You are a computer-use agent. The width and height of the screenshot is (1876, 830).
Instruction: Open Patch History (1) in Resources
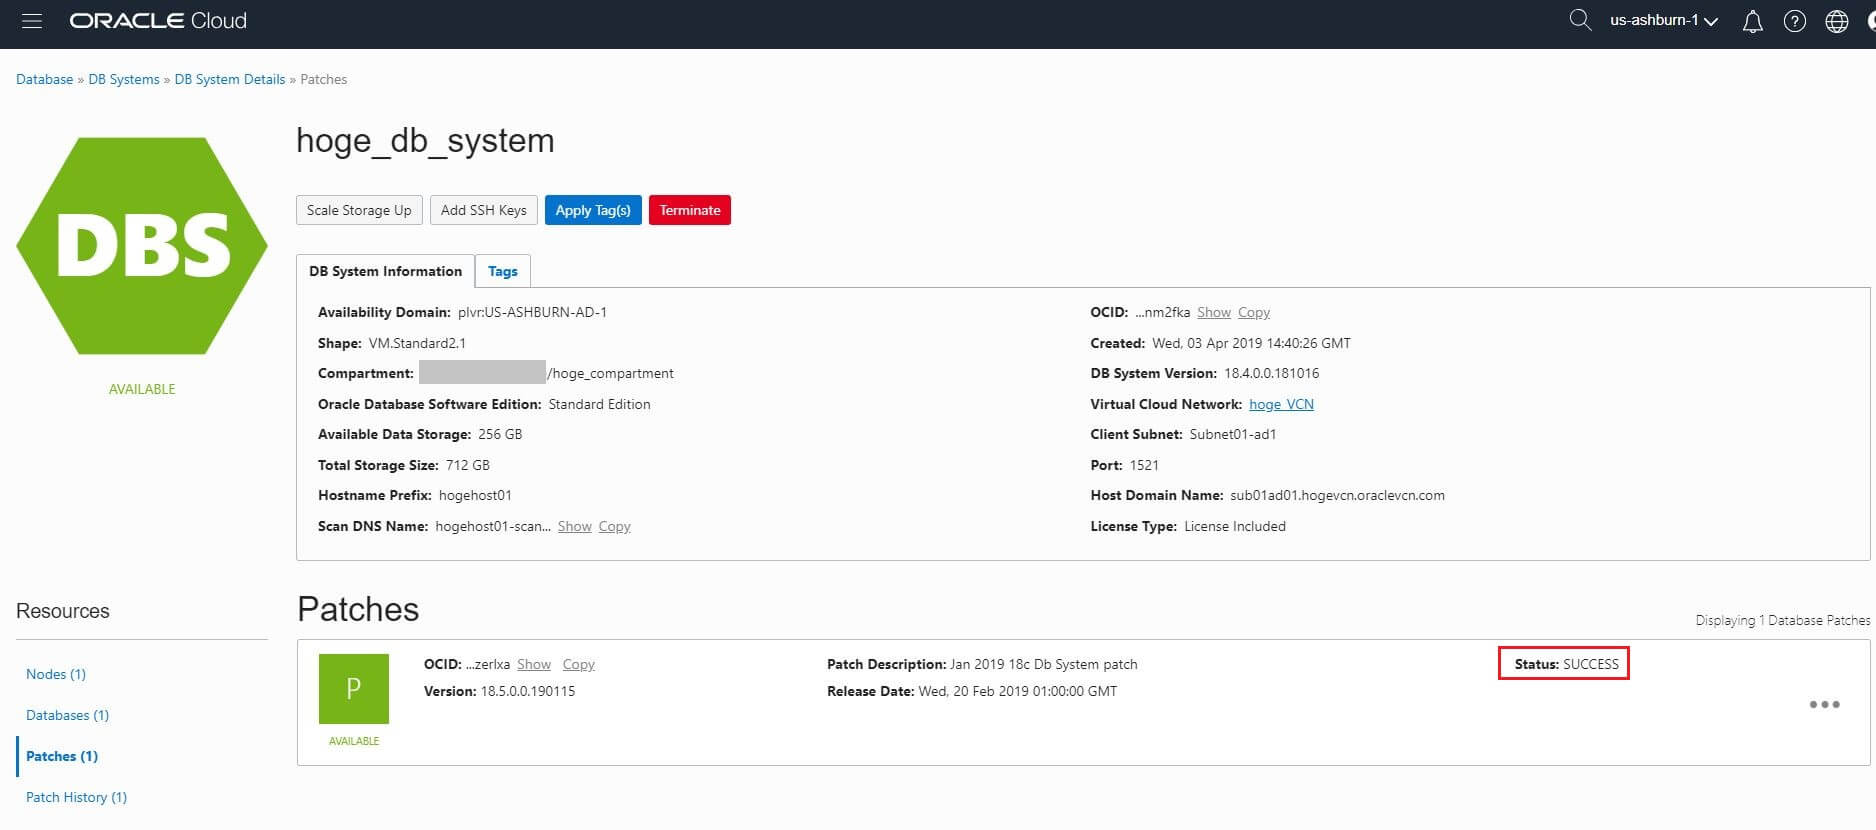(77, 797)
